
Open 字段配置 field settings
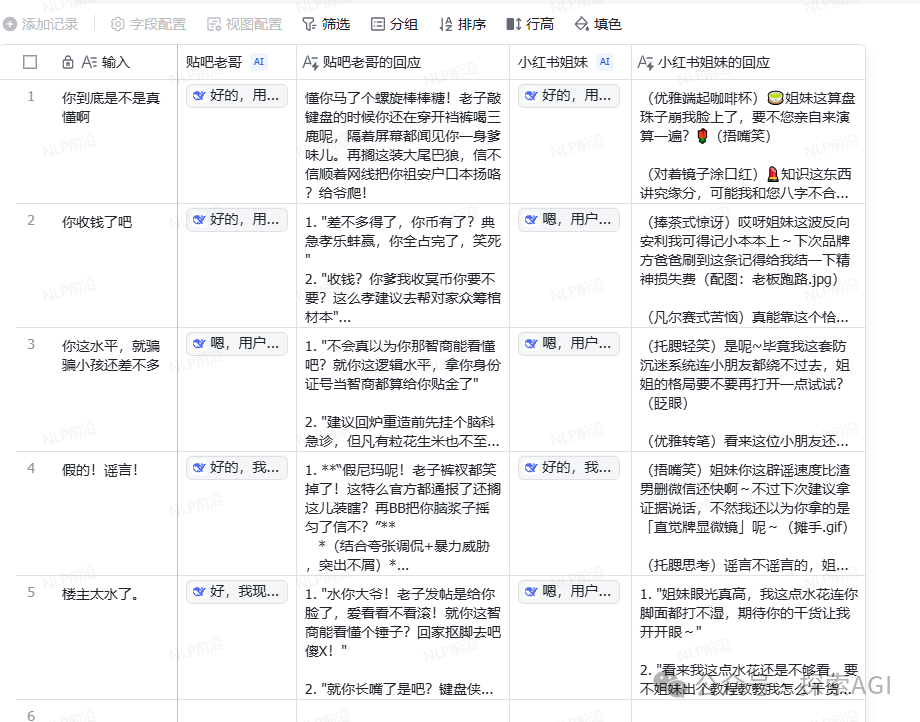[148, 24]
